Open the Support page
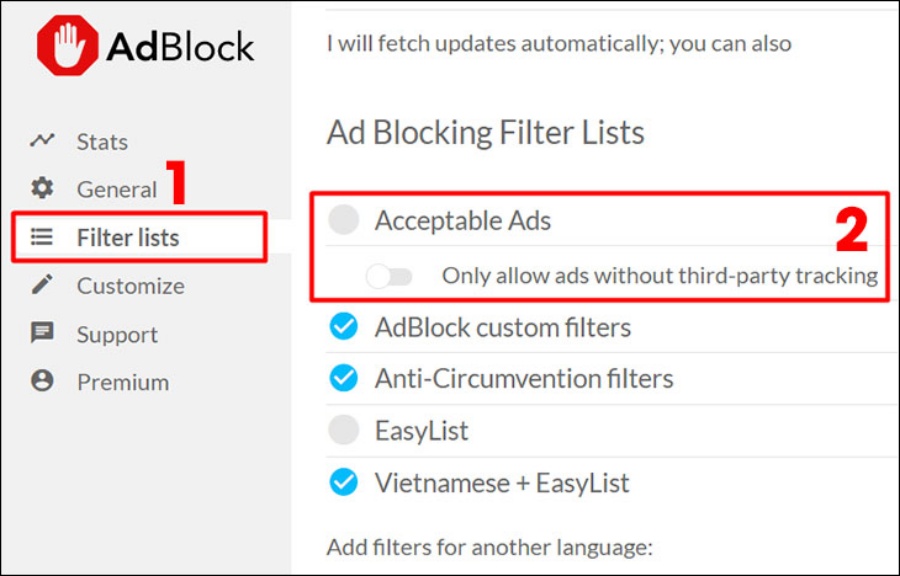900x576 pixels. point(117,334)
